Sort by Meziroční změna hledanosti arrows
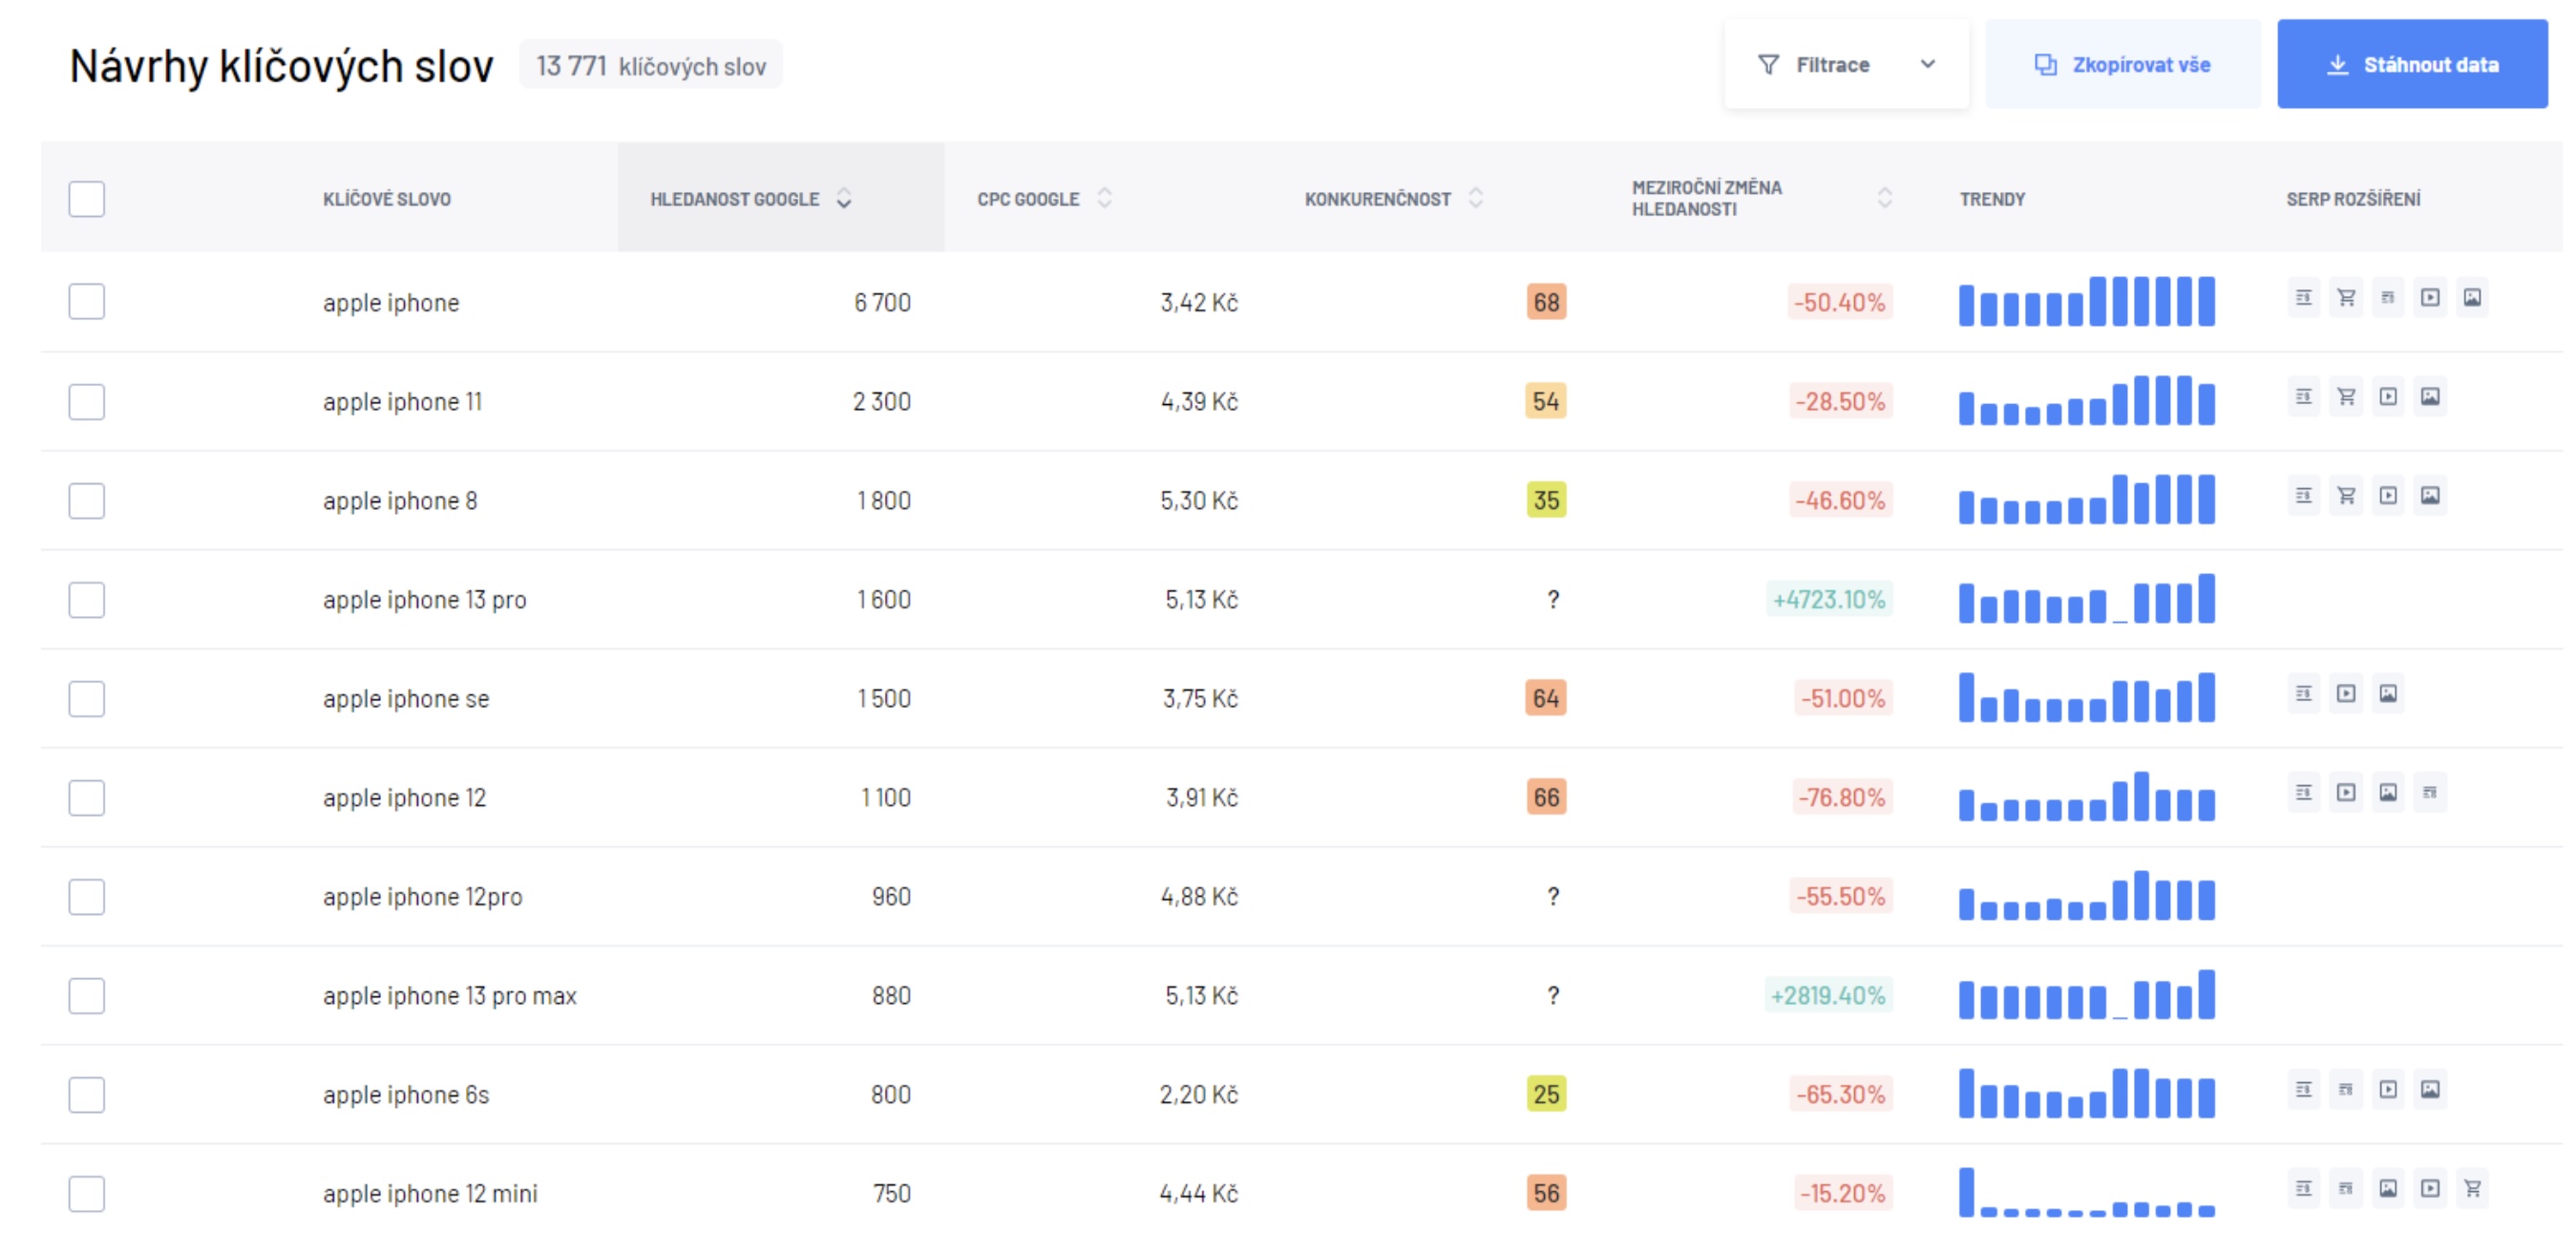The width and height of the screenshot is (2576, 1255). [x=1884, y=198]
